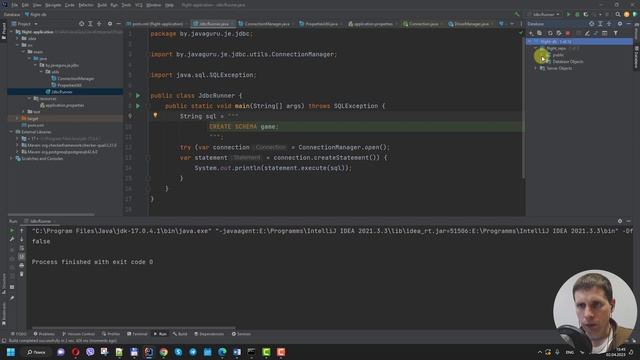The width and height of the screenshot is (640, 360).
Task: Open Search Everywhere magnifier icon
Action: 618,14
